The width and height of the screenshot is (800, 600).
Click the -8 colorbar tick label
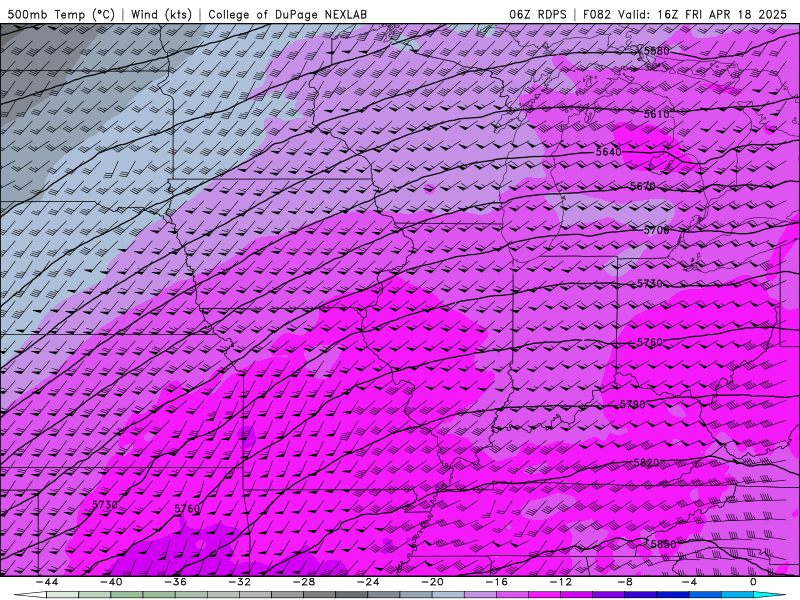tap(625, 582)
